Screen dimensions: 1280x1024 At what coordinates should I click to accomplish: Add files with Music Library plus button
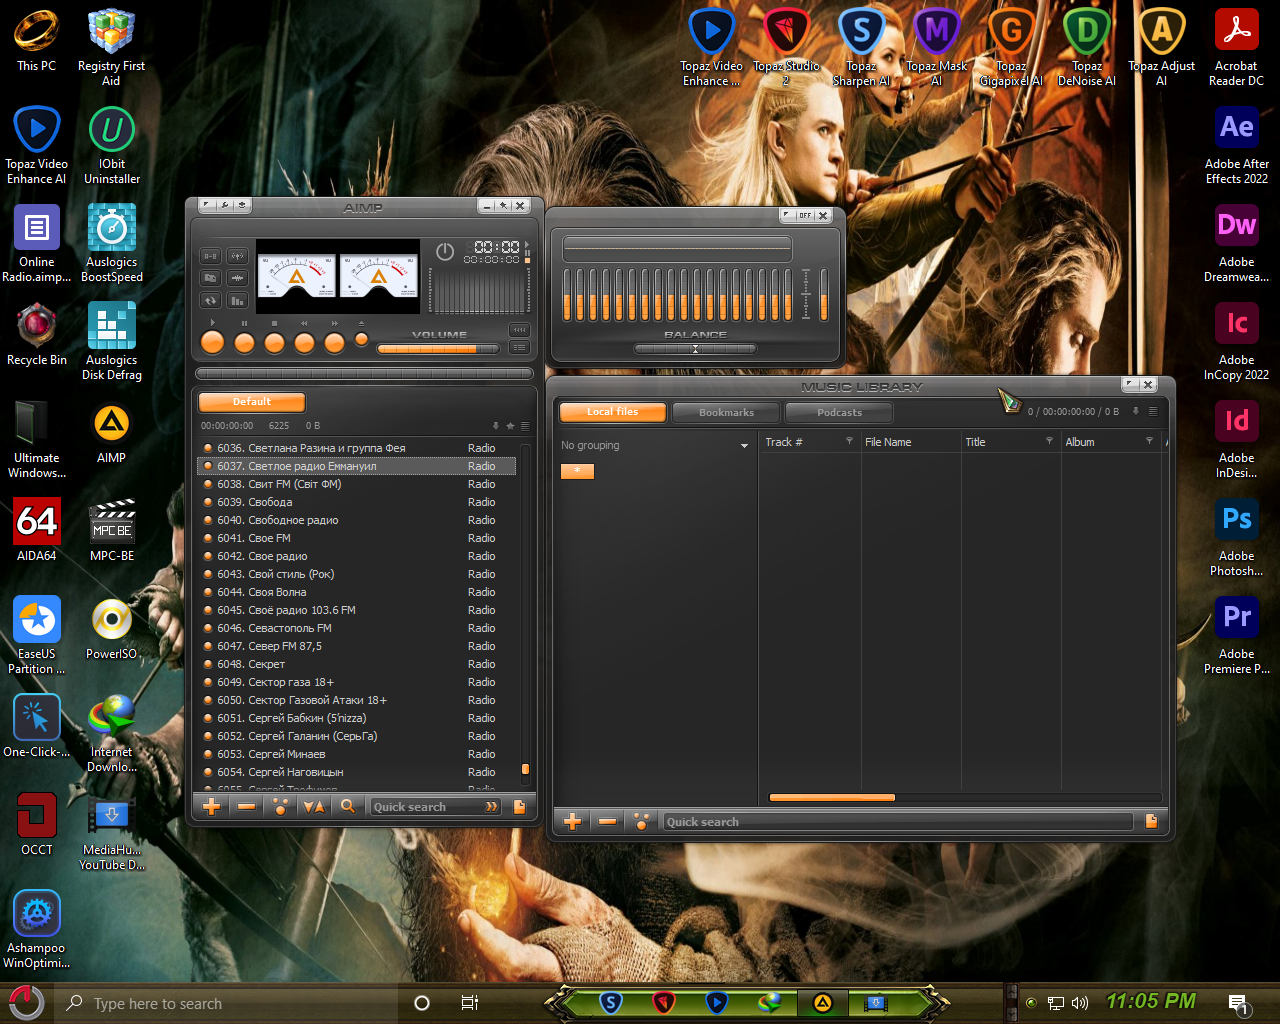click(572, 822)
